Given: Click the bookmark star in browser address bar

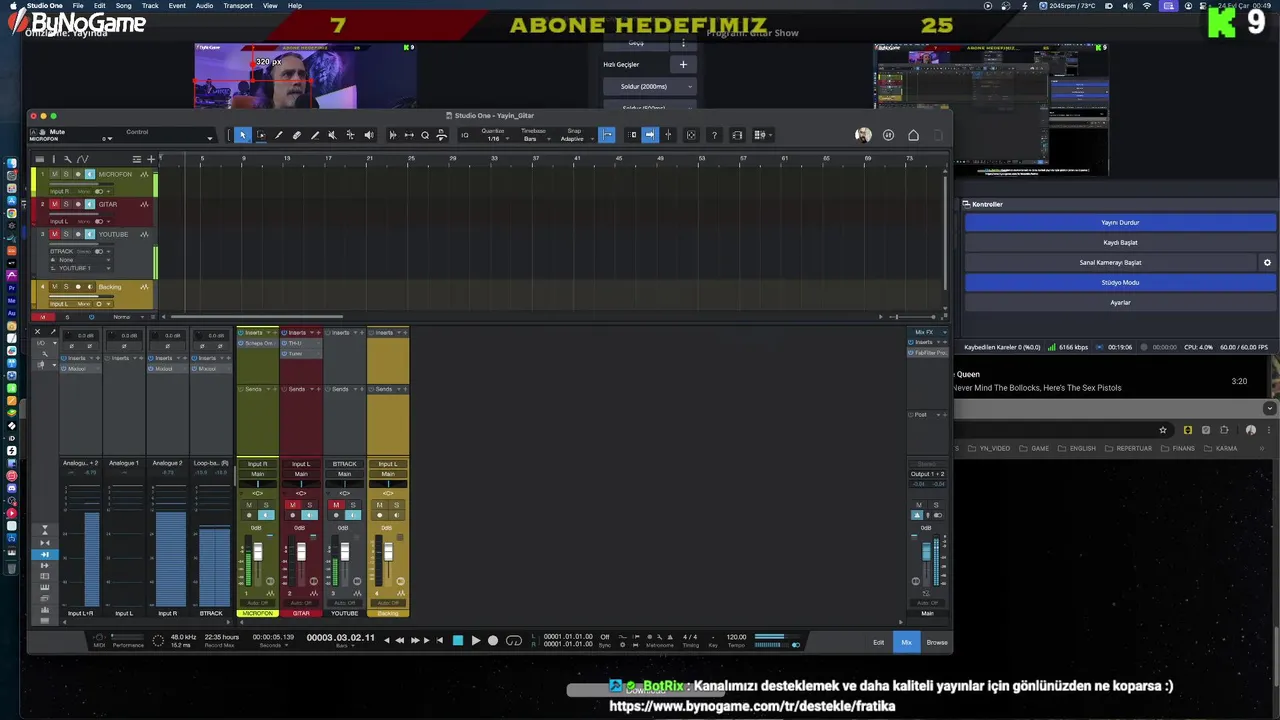Looking at the screenshot, I should (1163, 430).
